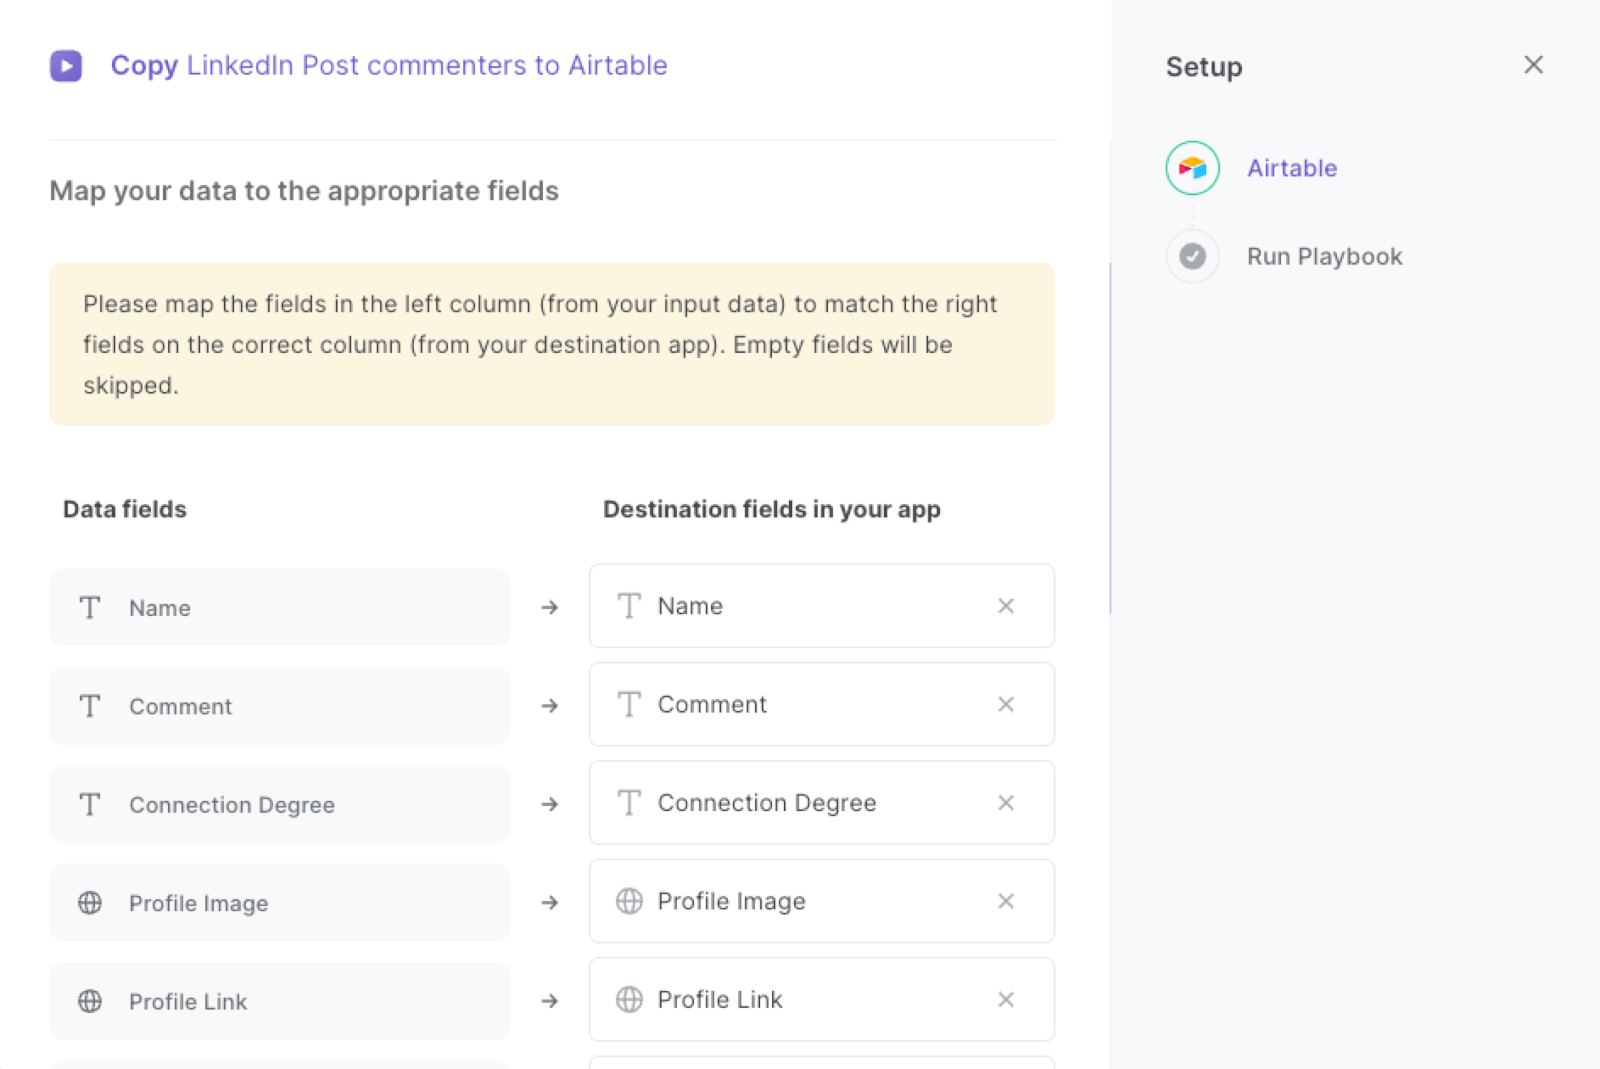Click the globe icon in the Profile Image destination field
The height and width of the screenshot is (1069, 1600).
pyautogui.click(x=629, y=901)
